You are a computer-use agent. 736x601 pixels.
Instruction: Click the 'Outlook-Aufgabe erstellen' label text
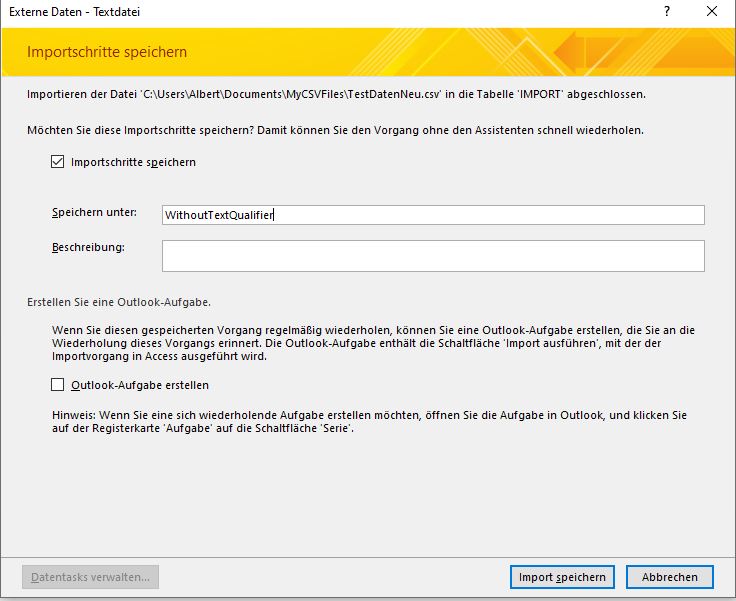140,385
